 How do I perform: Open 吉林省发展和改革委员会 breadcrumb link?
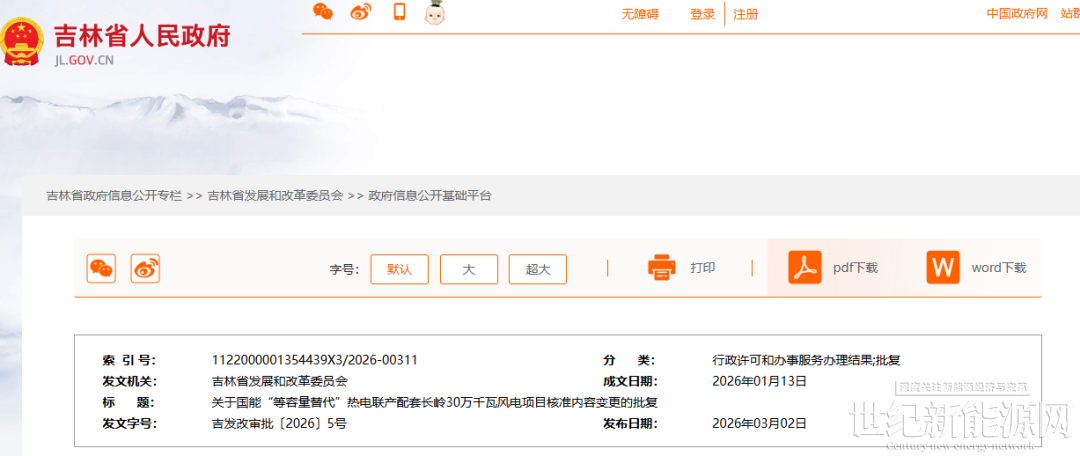coord(275,196)
